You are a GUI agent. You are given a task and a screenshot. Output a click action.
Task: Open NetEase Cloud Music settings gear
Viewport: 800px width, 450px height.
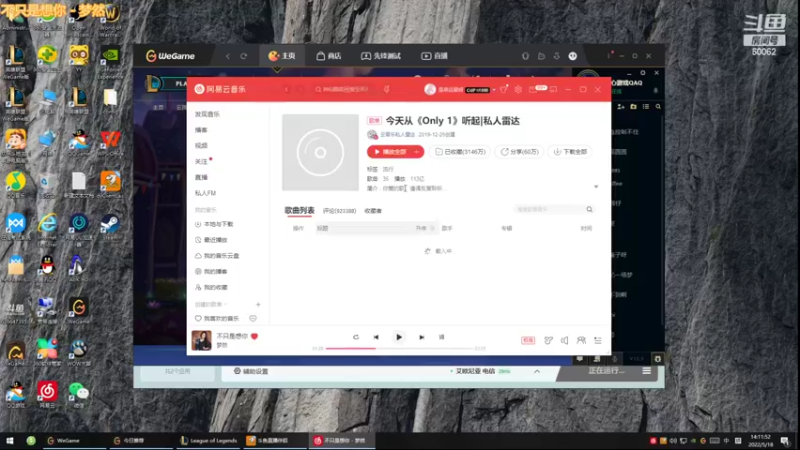coord(518,89)
